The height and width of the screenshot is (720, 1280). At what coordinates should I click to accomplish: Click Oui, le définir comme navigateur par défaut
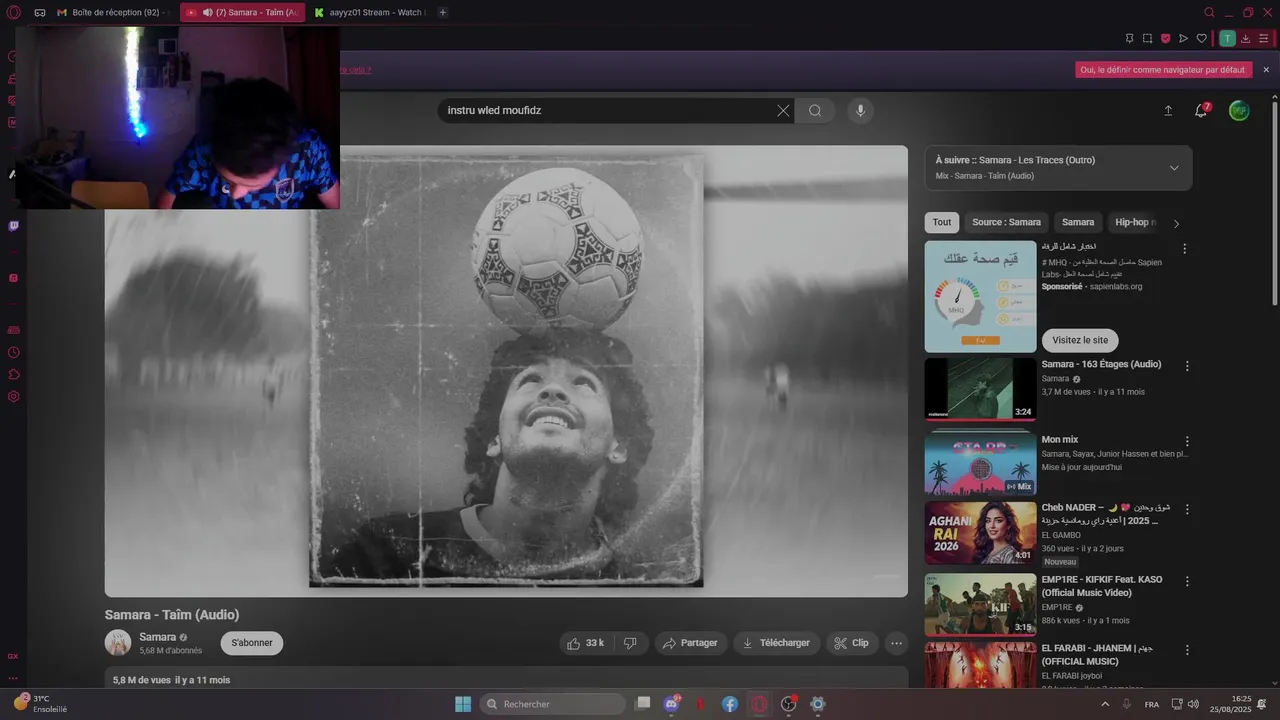1164,70
